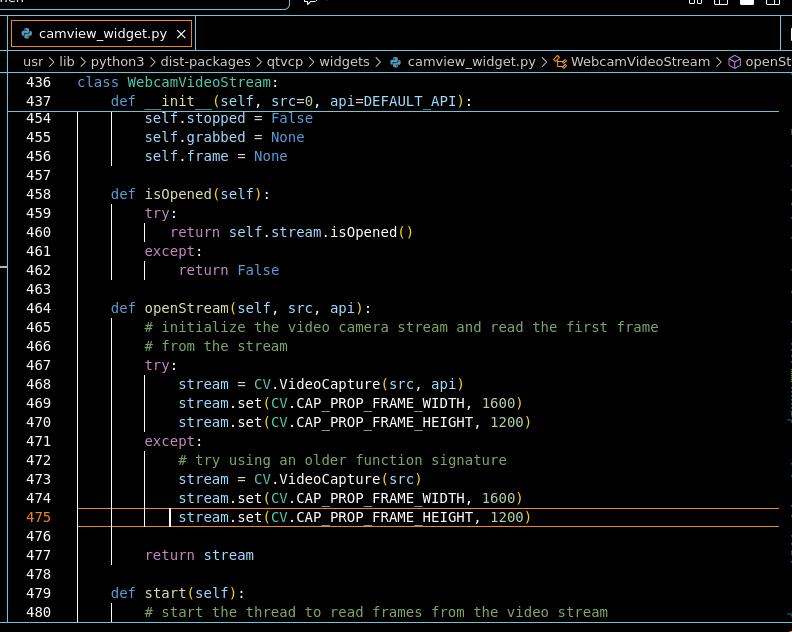792x632 pixels.
Task: Click the class symbol icon beside WebcamVideoStream
Action: tap(559, 62)
